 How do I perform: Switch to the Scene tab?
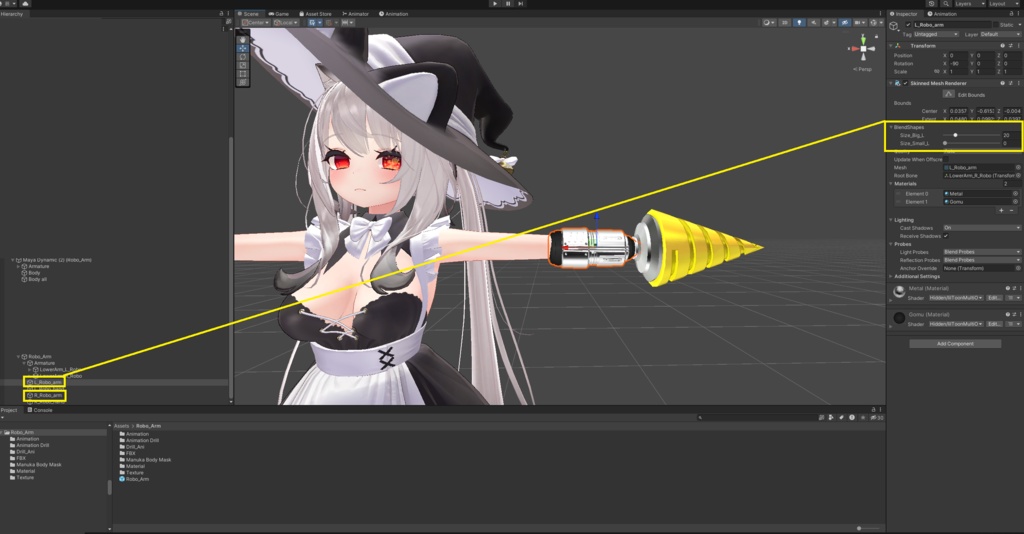pyautogui.click(x=248, y=14)
